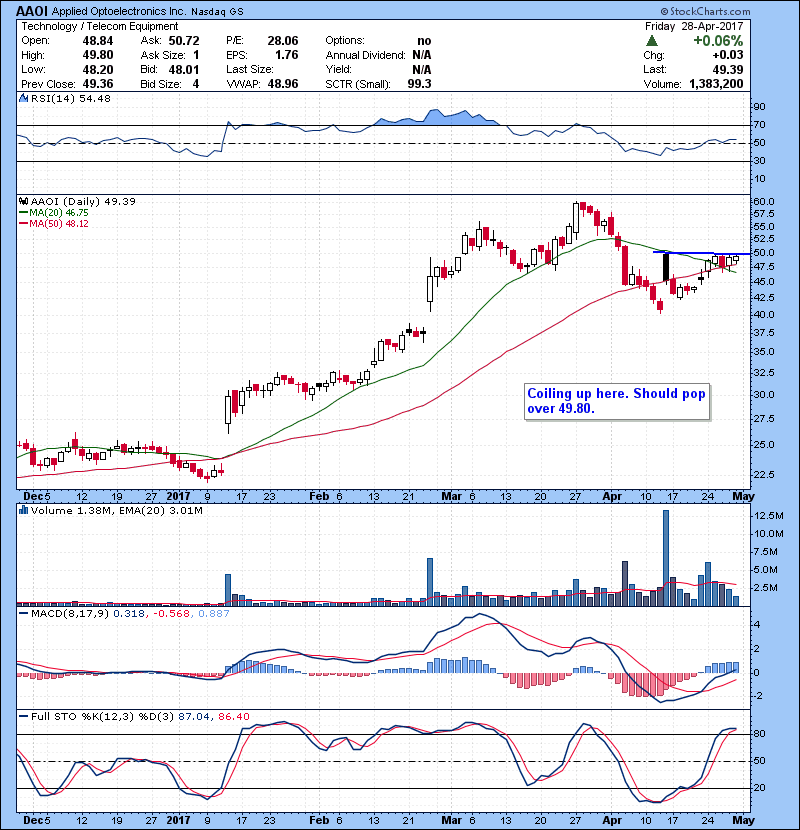Image resolution: width=800 pixels, height=830 pixels.
Task: Click the +0.06% percent change
Action: (718, 41)
